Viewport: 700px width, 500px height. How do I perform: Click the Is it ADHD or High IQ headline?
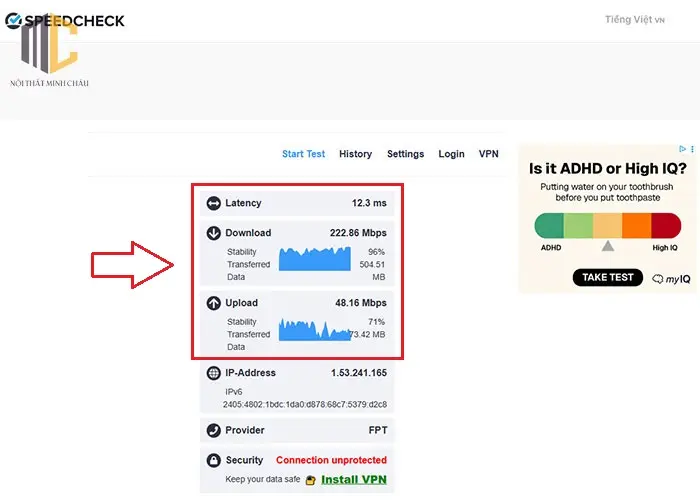[x=608, y=169]
